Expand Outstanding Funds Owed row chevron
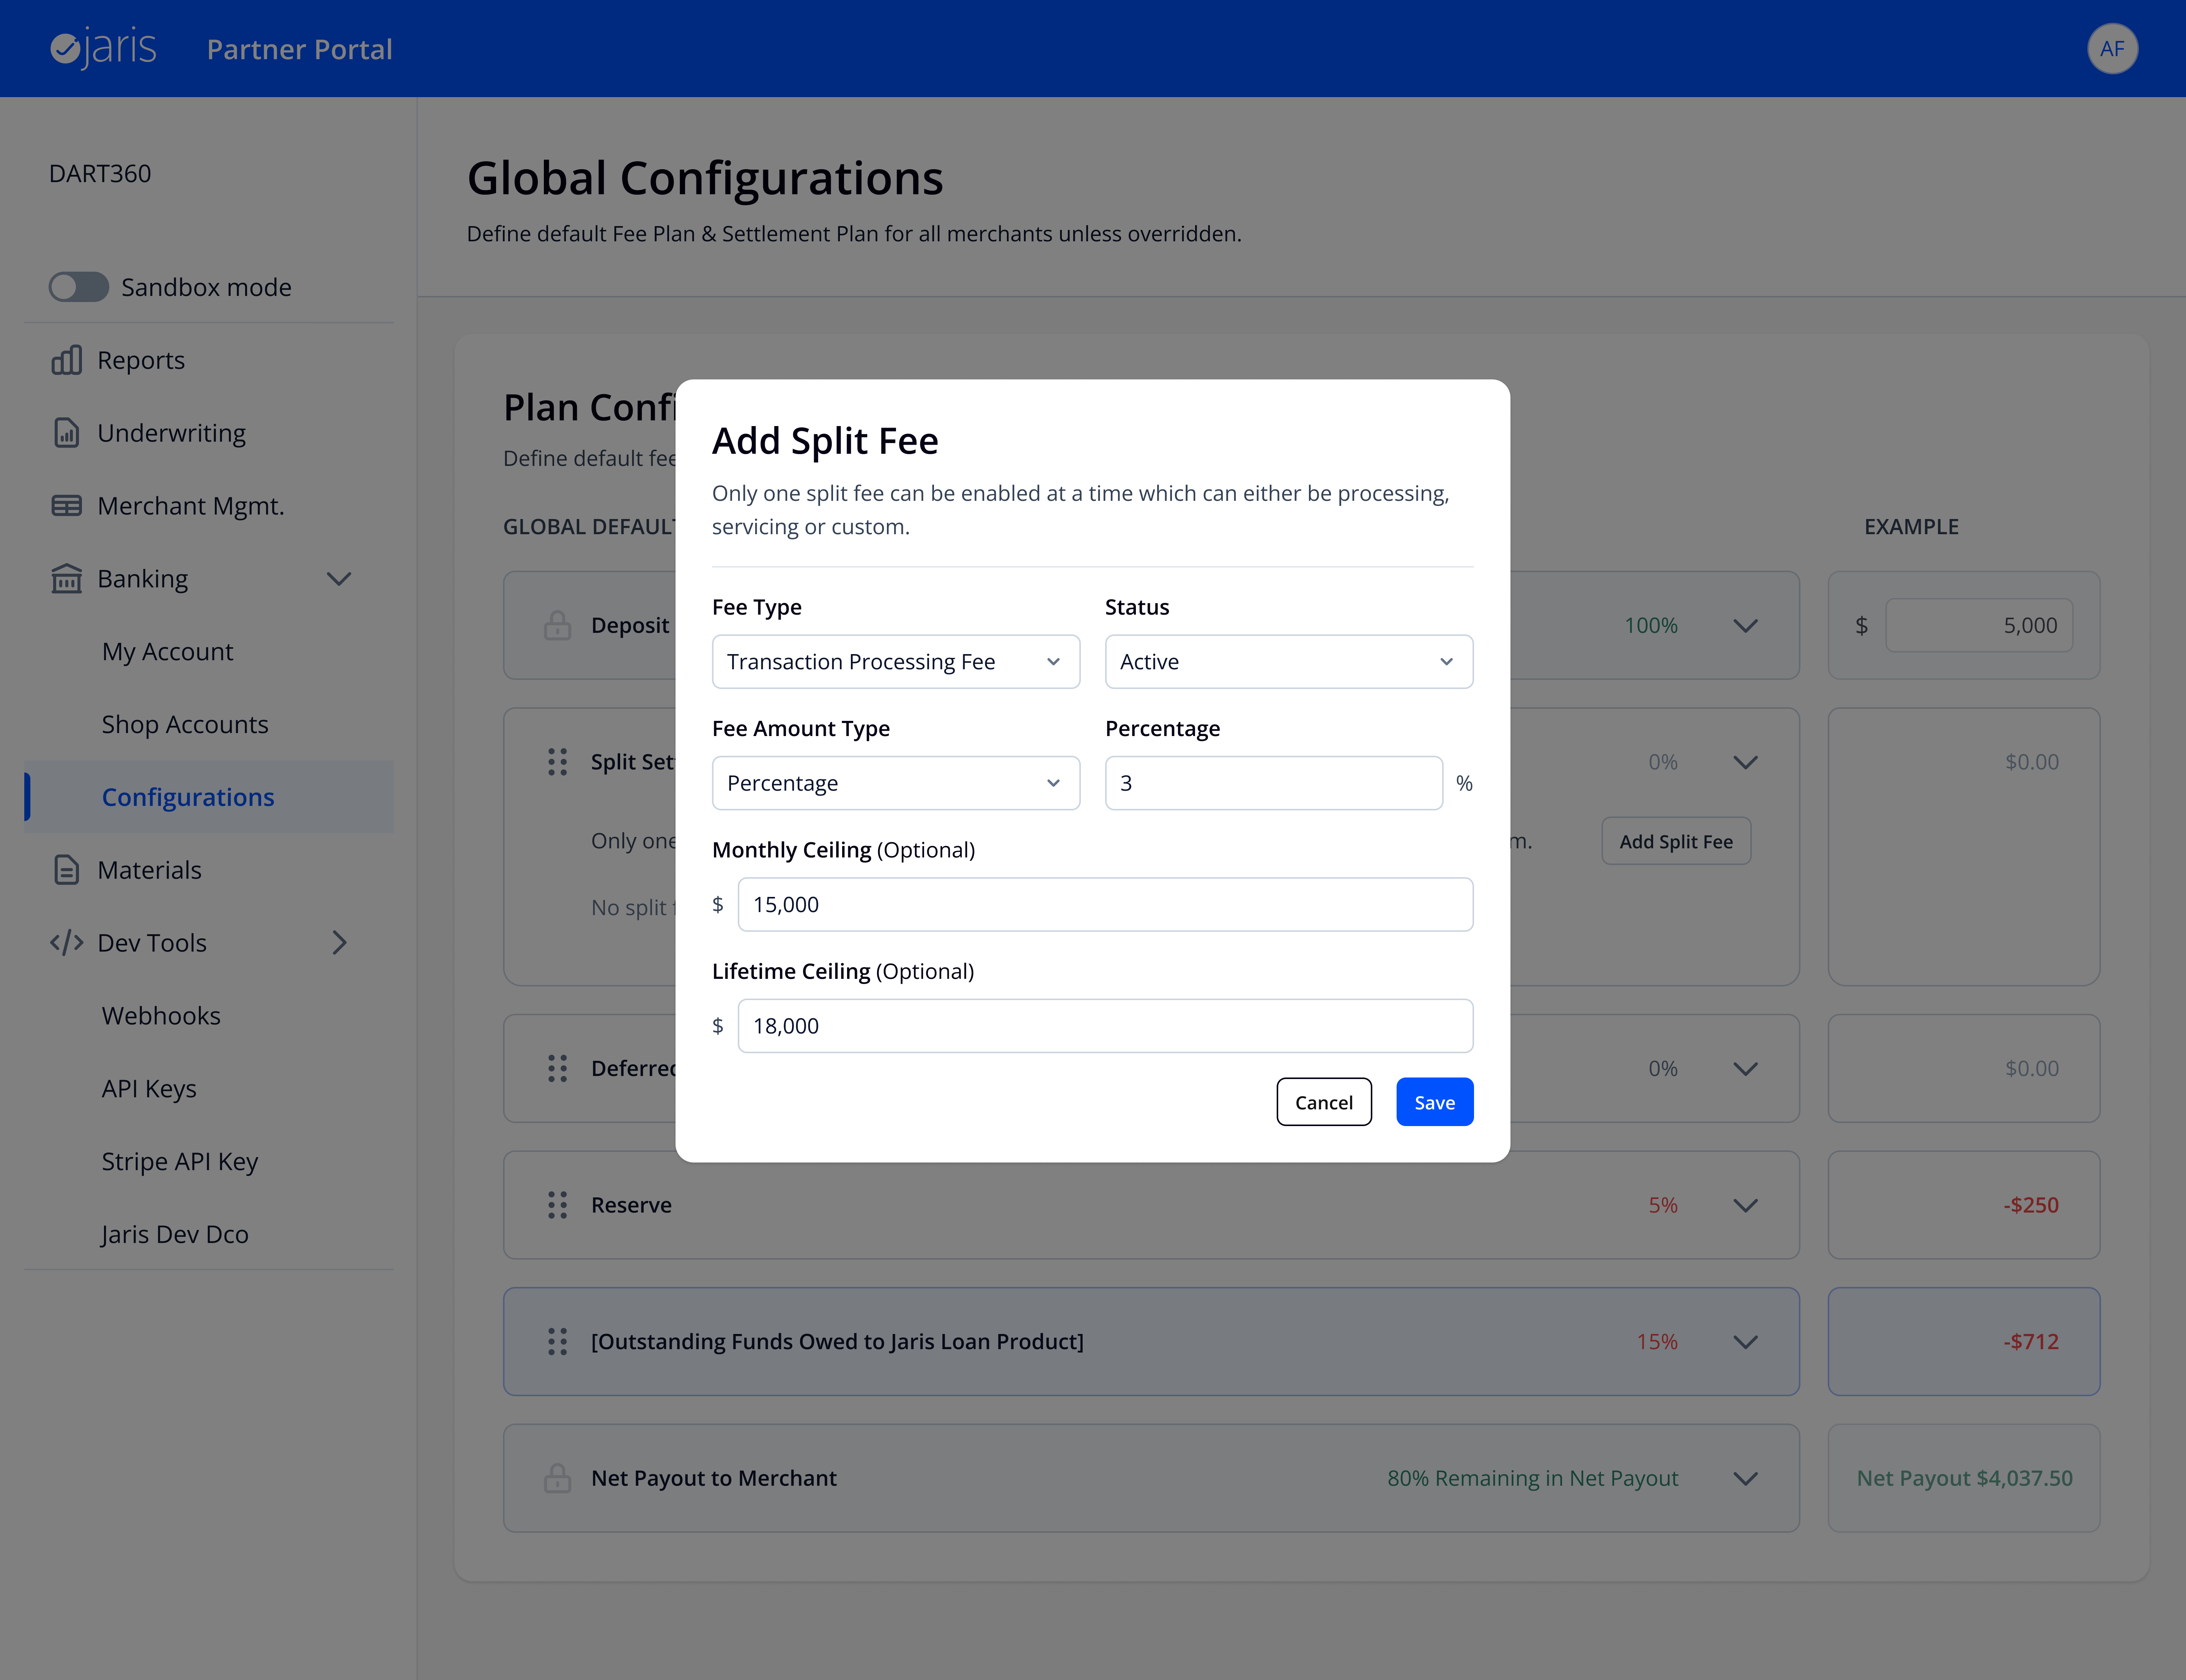The image size is (2186, 1680). coord(1745,1342)
